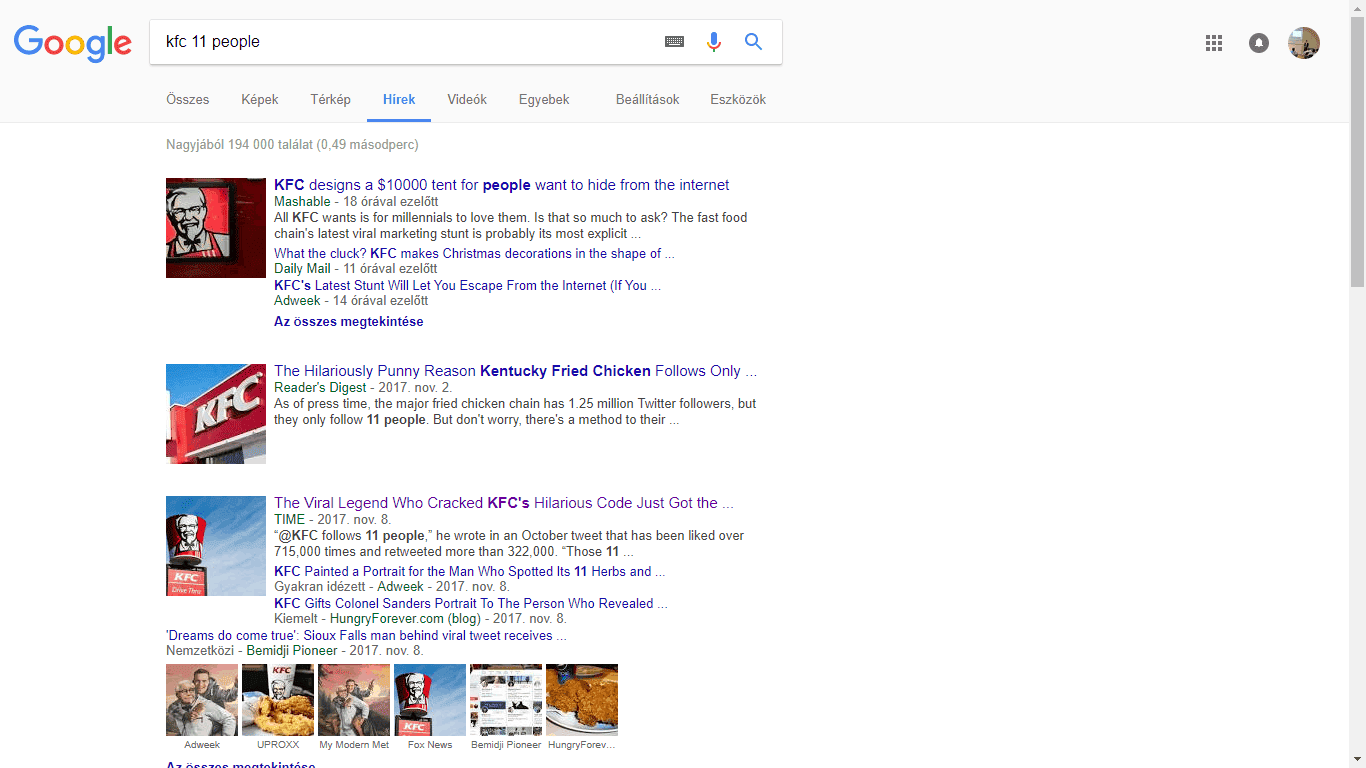Click the KFC Drive Thru sign thumbnail of TIME story
The height and width of the screenshot is (768, 1366).
(216, 546)
